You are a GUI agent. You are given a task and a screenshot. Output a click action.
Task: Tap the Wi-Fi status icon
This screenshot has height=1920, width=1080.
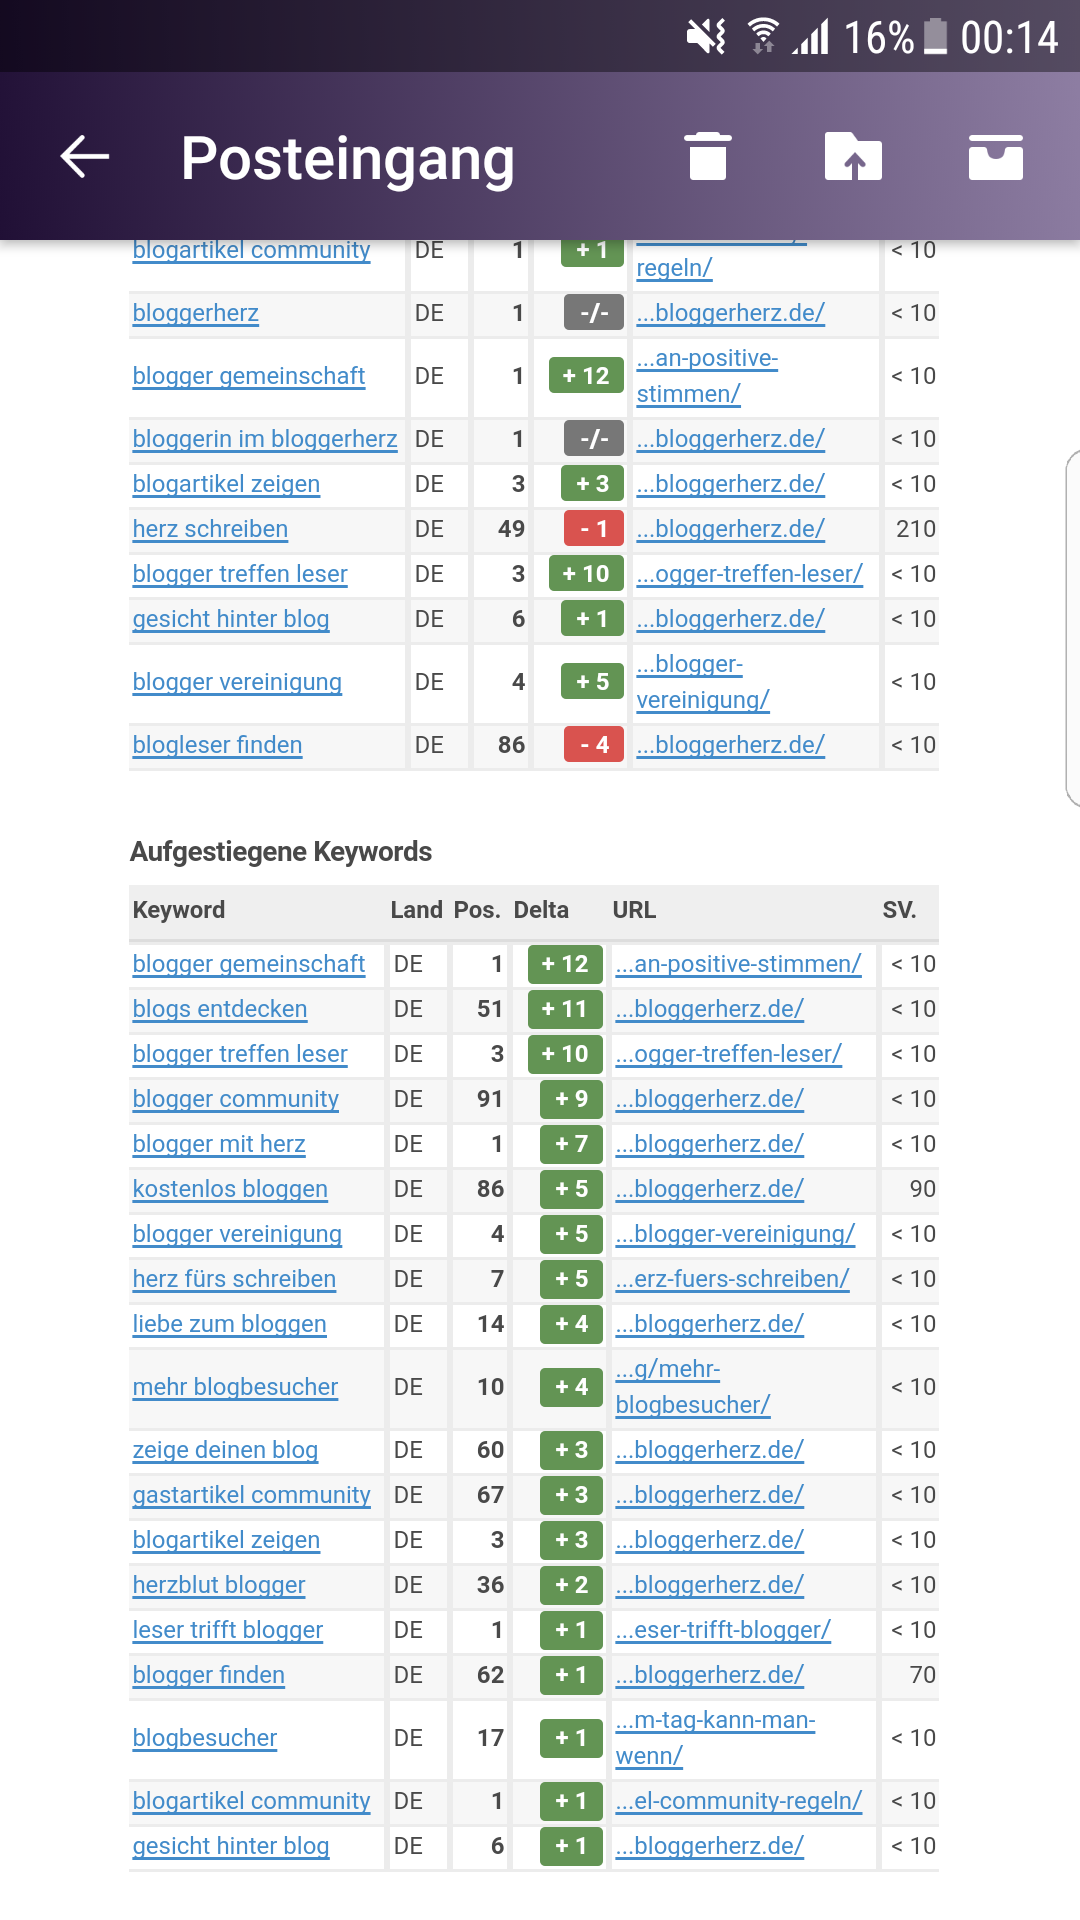point(763,37)
